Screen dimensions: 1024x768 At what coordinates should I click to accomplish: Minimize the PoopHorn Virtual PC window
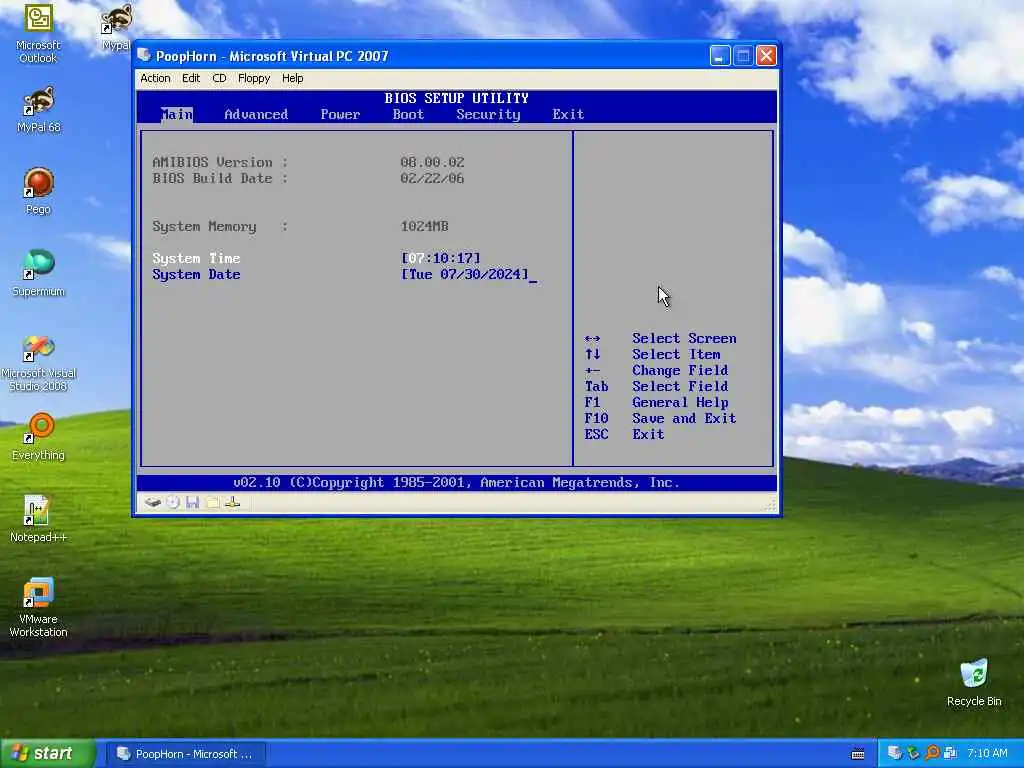click(720, 56)
